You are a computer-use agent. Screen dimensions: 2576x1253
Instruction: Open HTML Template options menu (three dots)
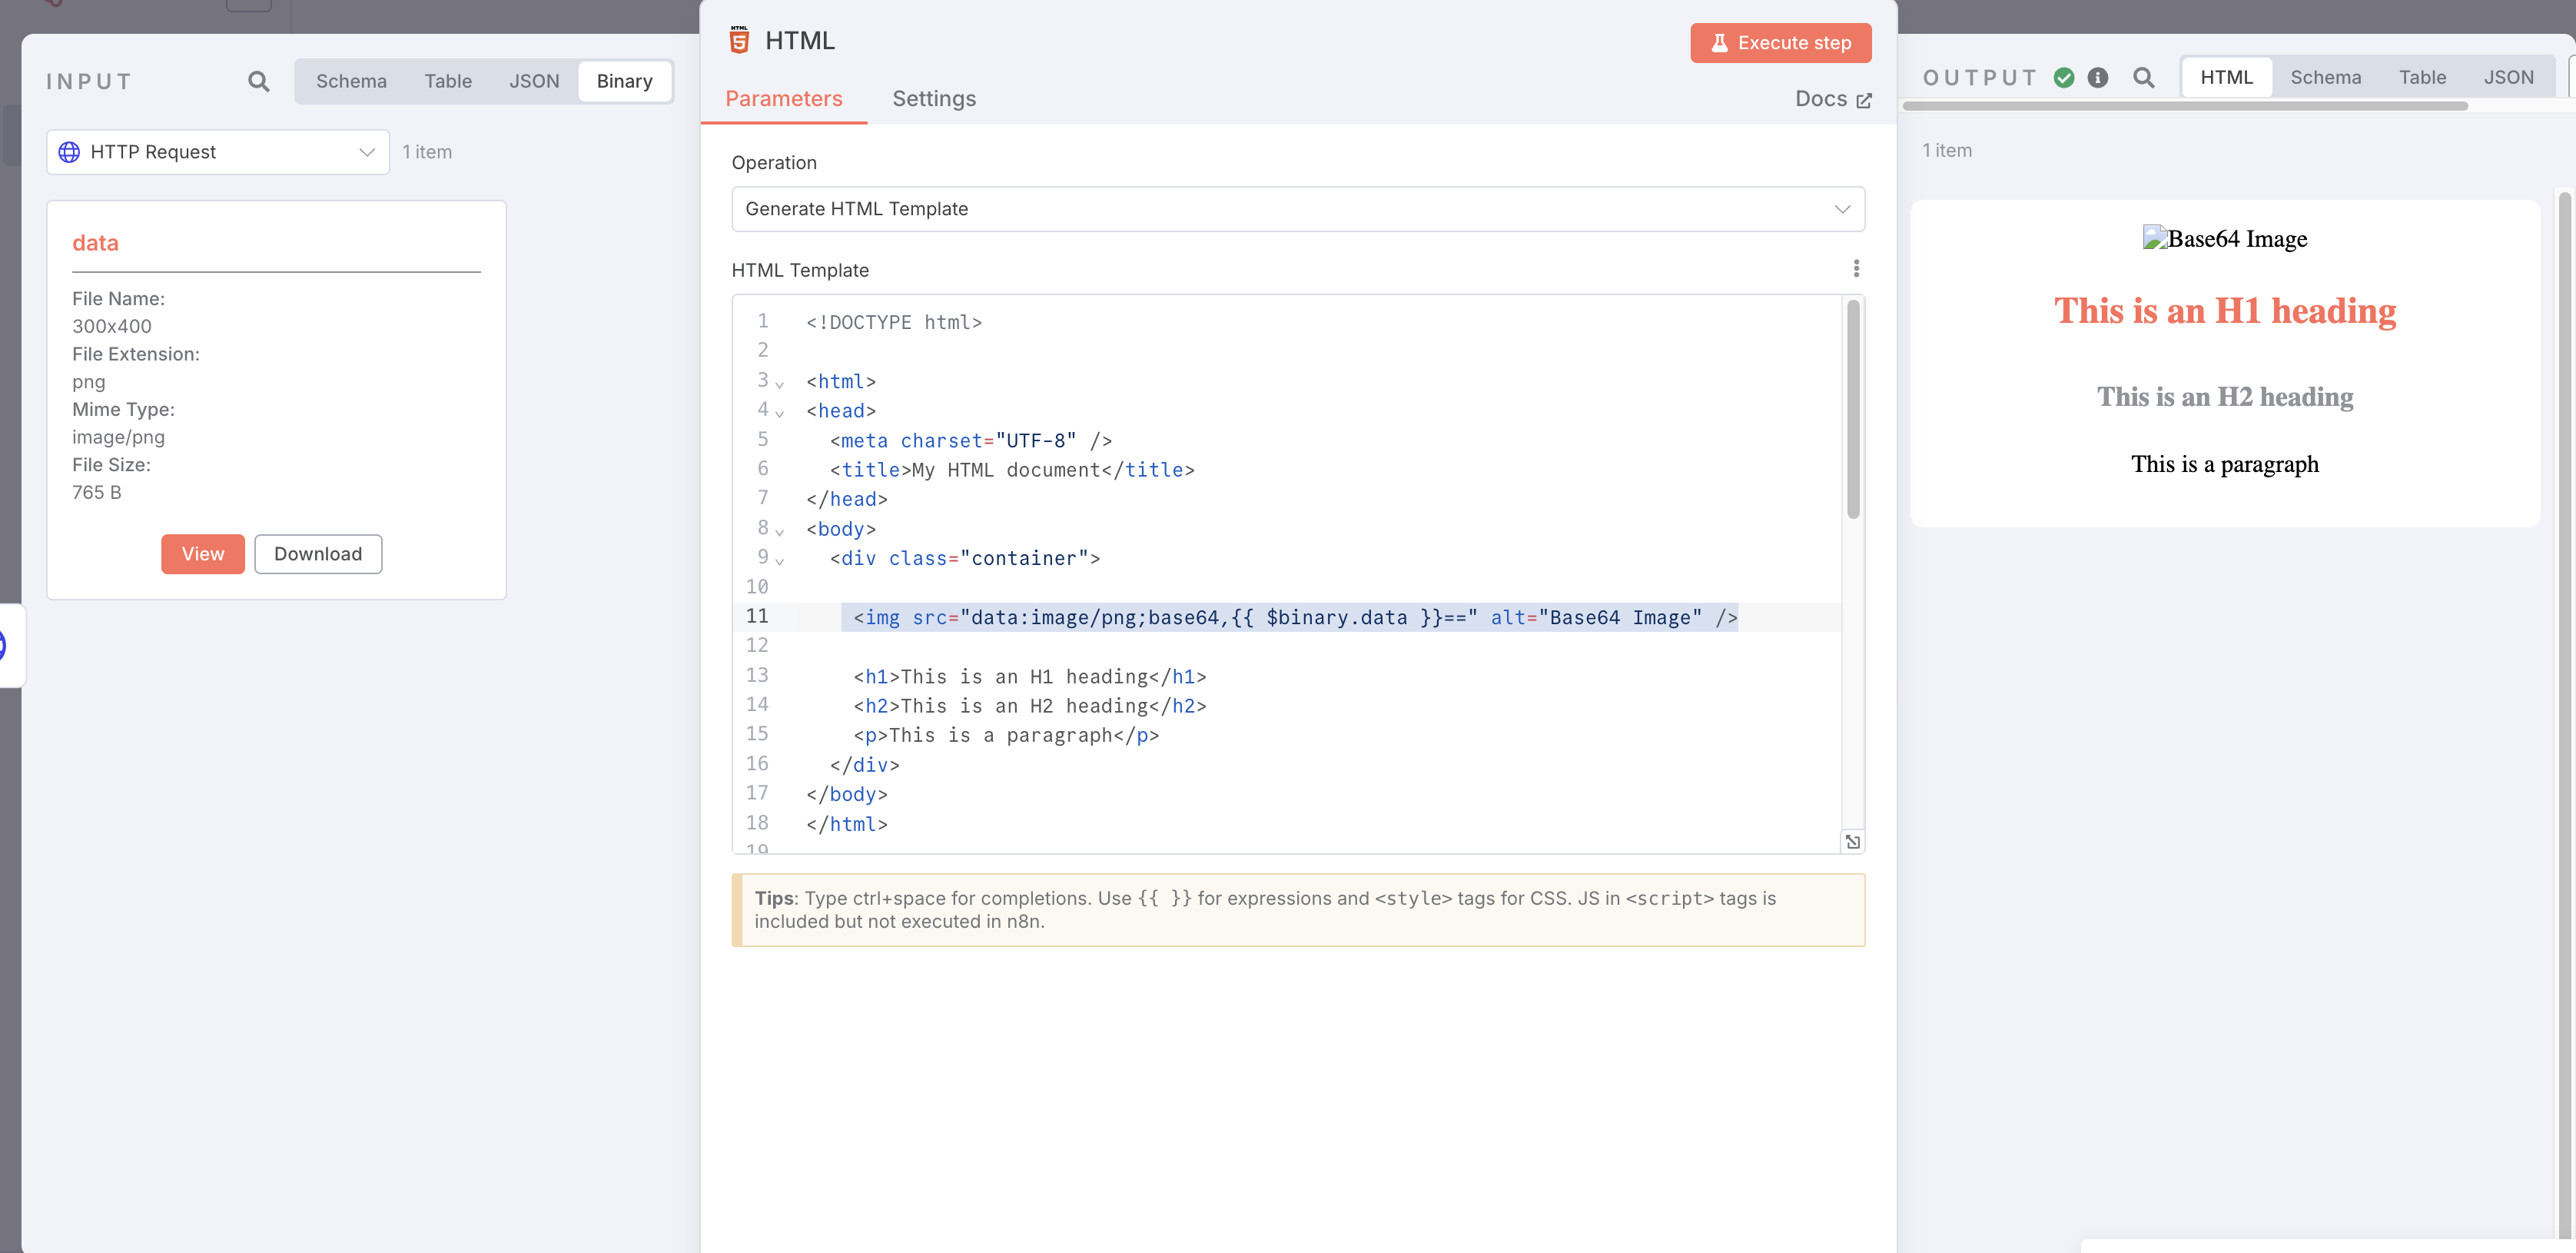coord(1856,268)
